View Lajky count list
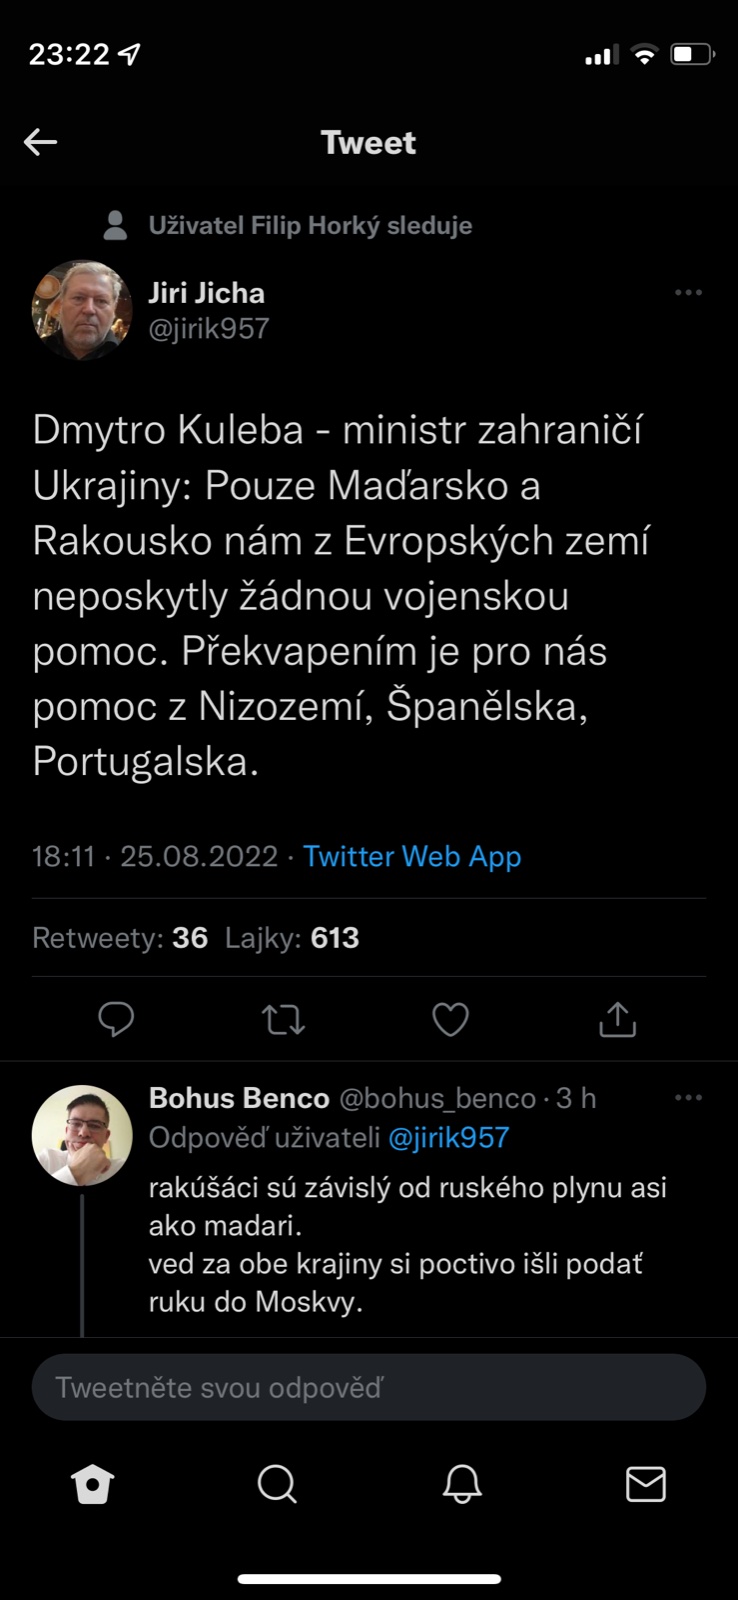The height and width of the screenshot is (1600, 738). pos(292,938)
